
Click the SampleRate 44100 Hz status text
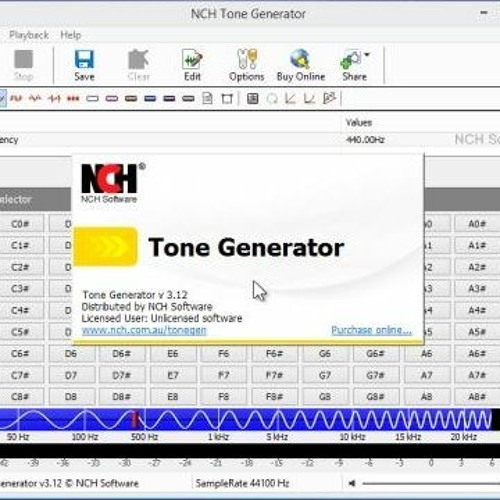[242, 483]
